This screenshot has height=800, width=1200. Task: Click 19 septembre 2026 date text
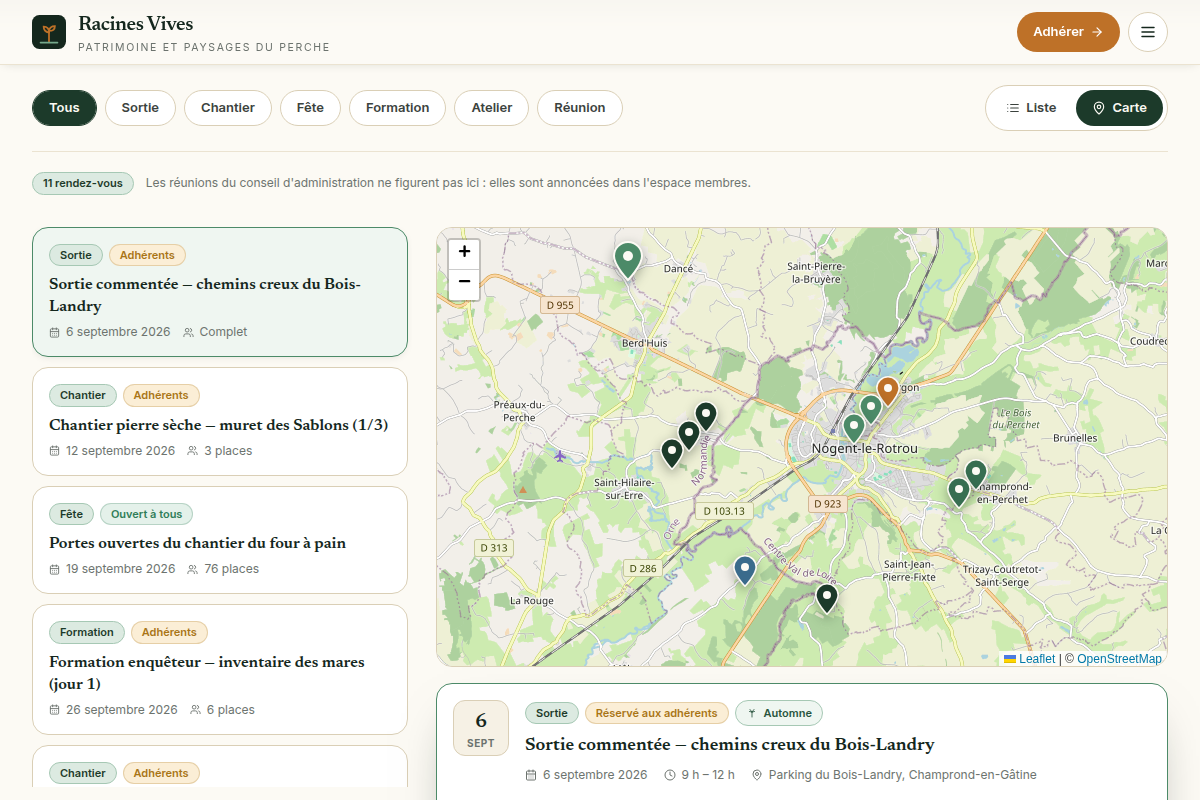tap(120, 569)
